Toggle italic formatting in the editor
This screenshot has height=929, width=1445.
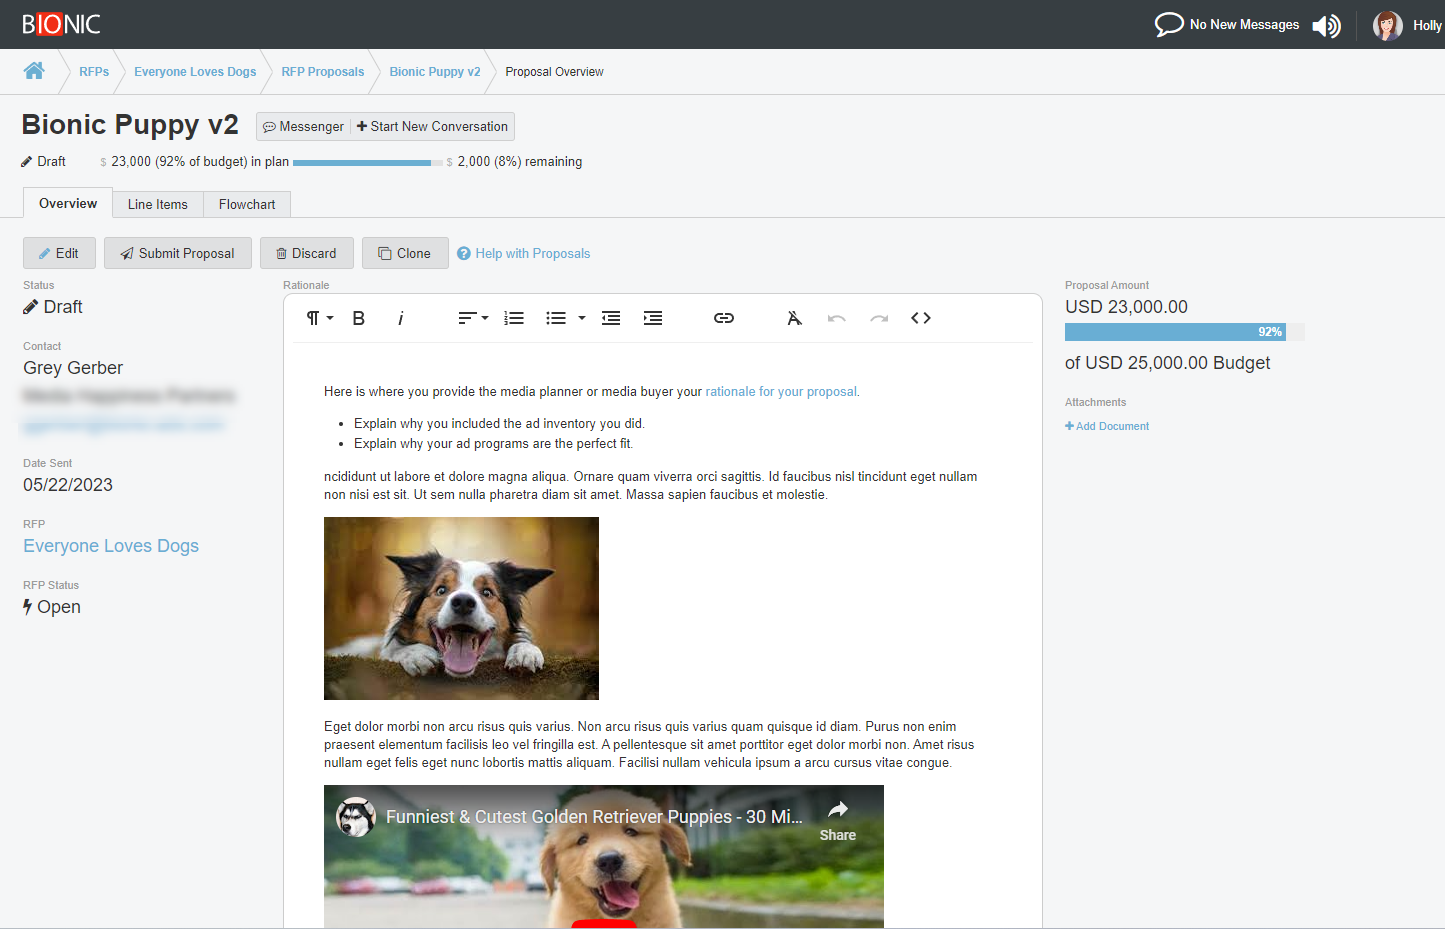400,318
